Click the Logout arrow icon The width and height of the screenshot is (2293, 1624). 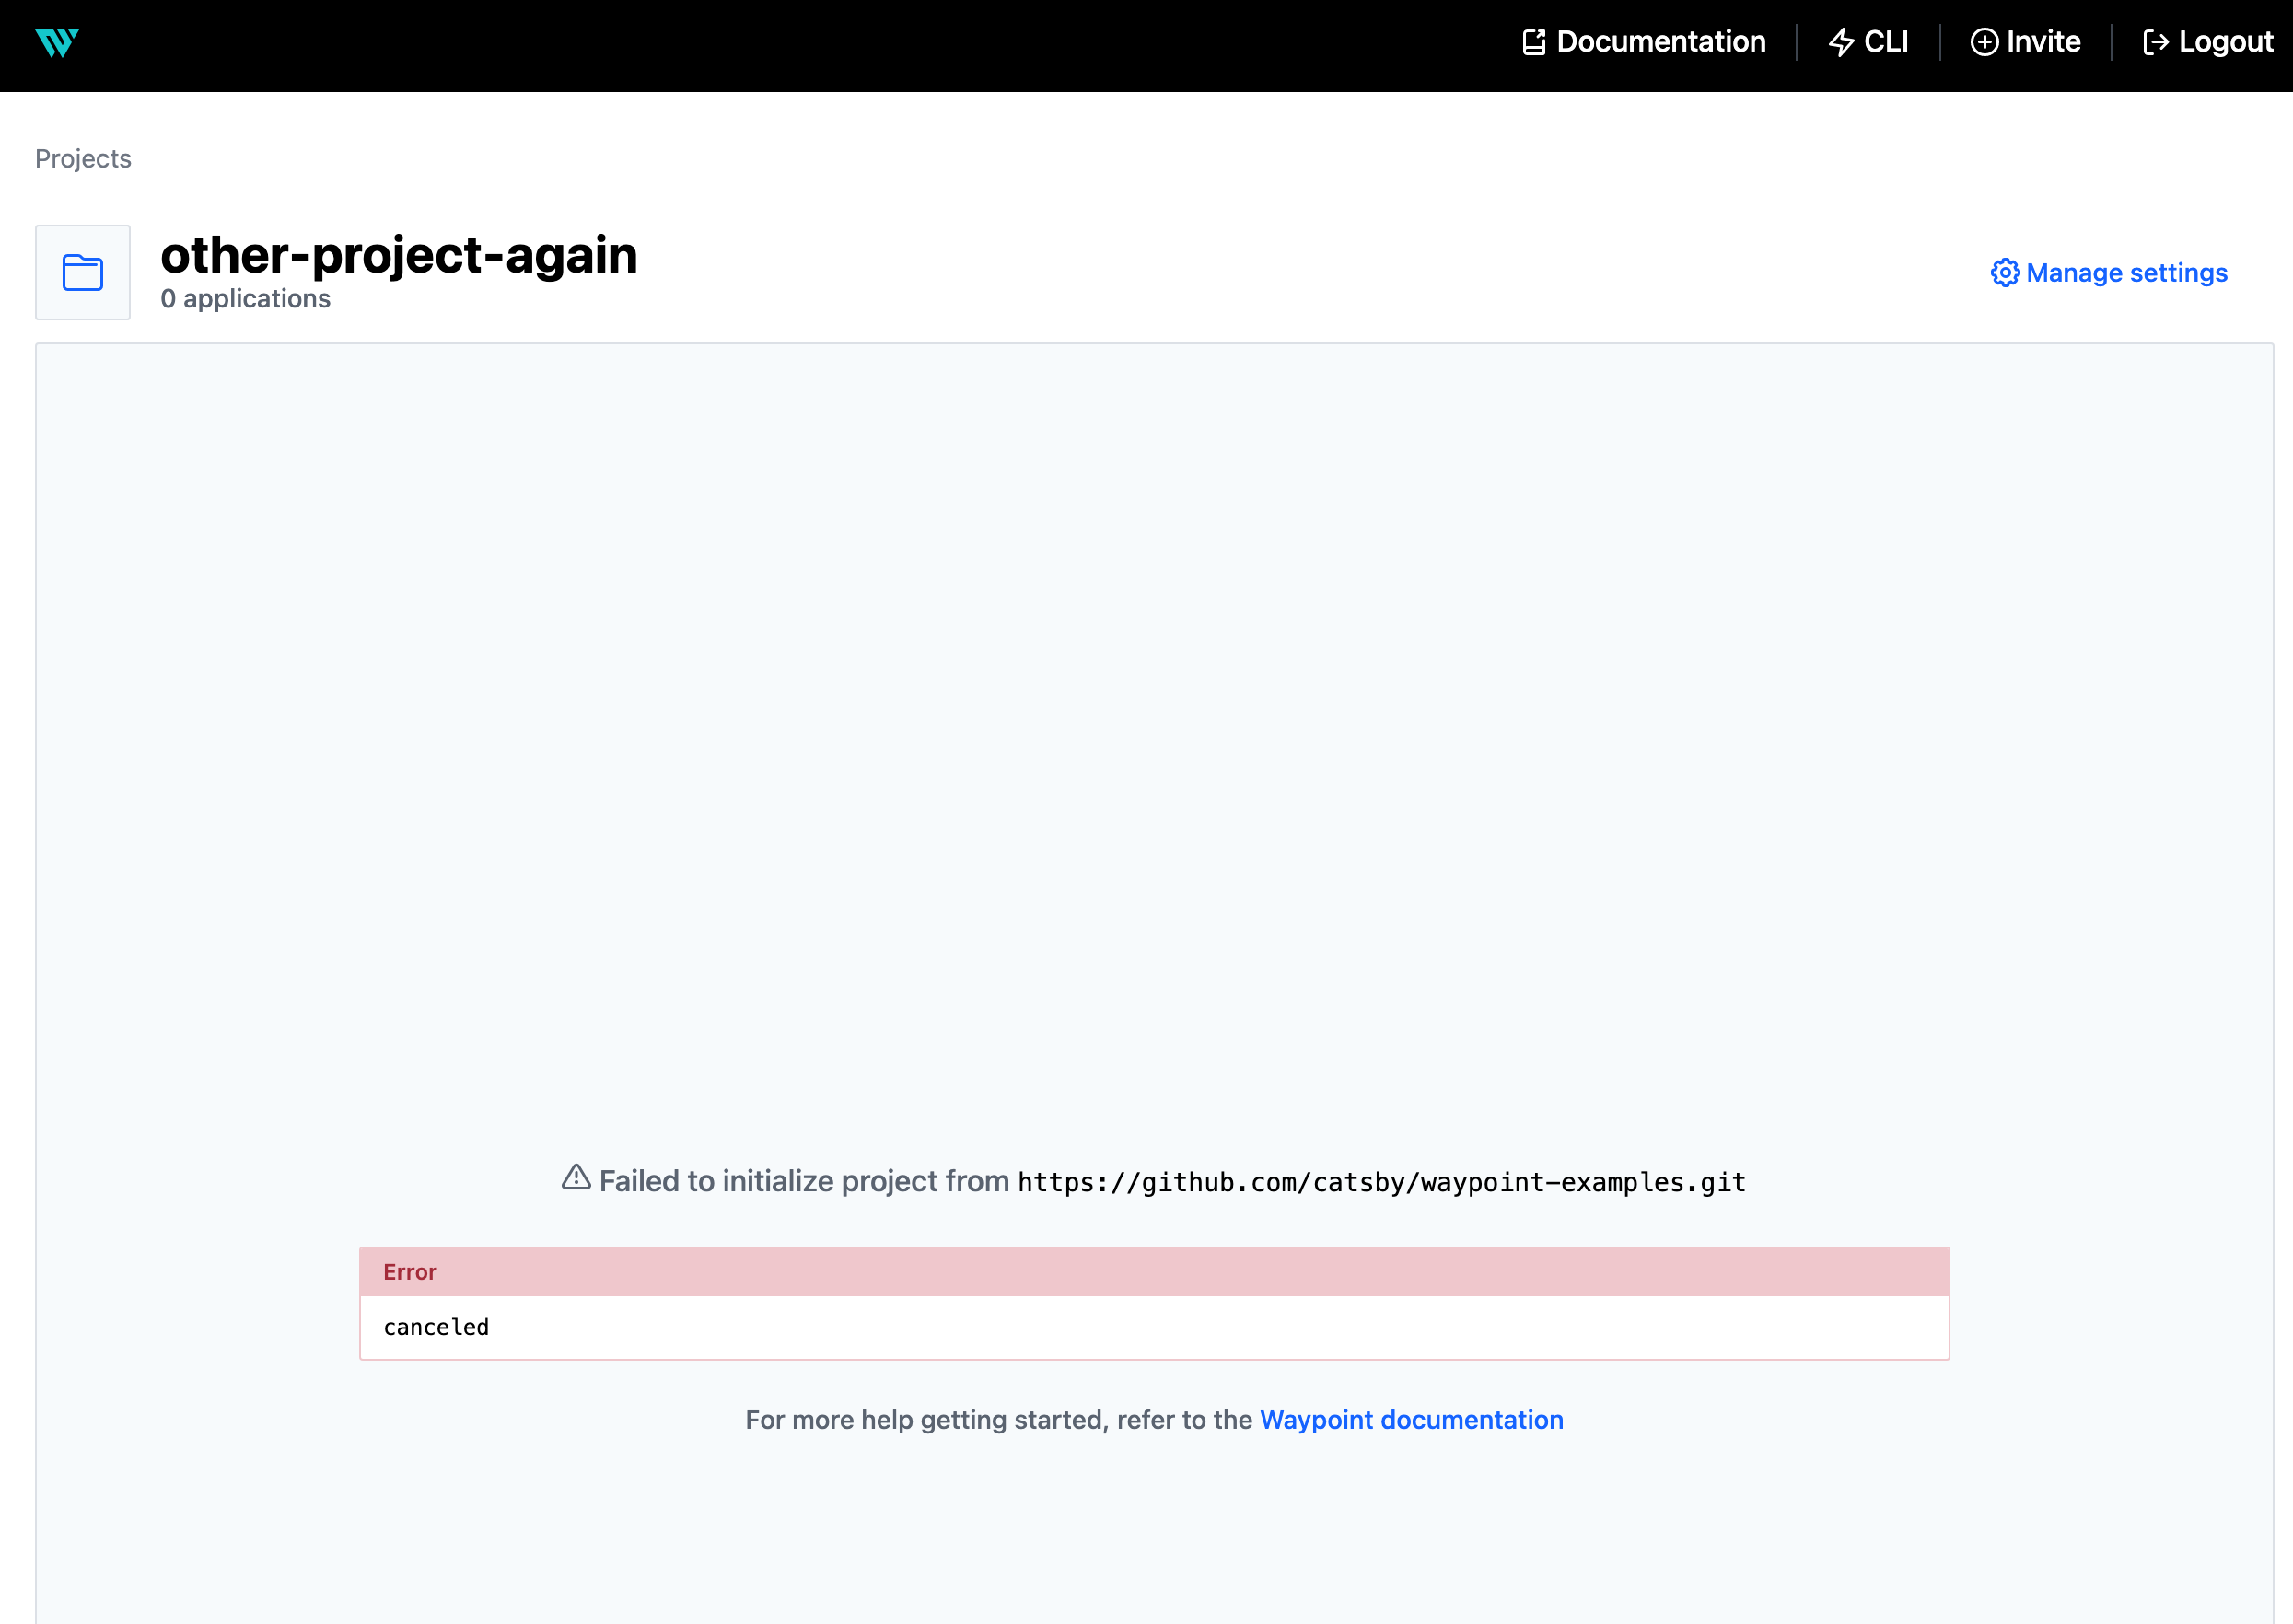pyautogui.click(x=2156, y=41)
